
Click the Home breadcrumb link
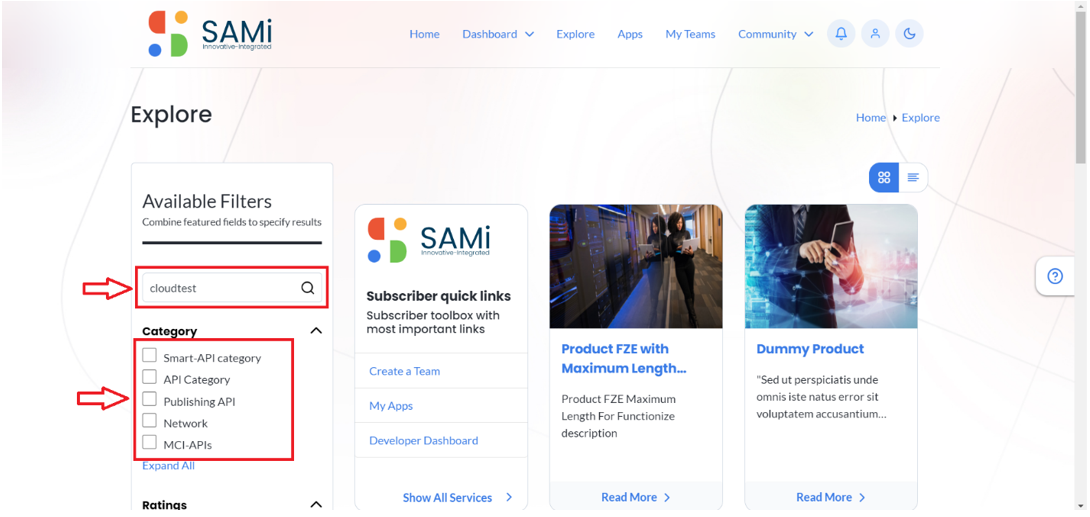[870, 117]
